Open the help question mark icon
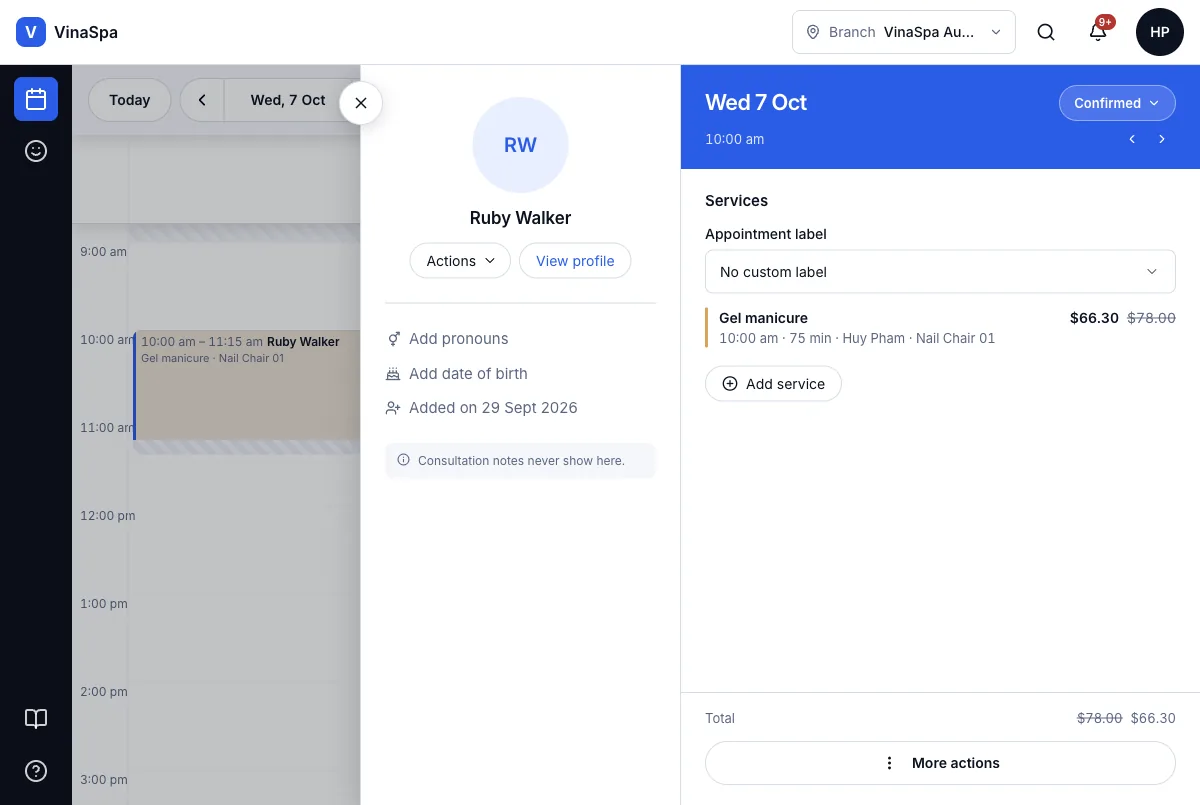Image resolution: width=1200 pixels, height=805 pixels. pos(36,771)
